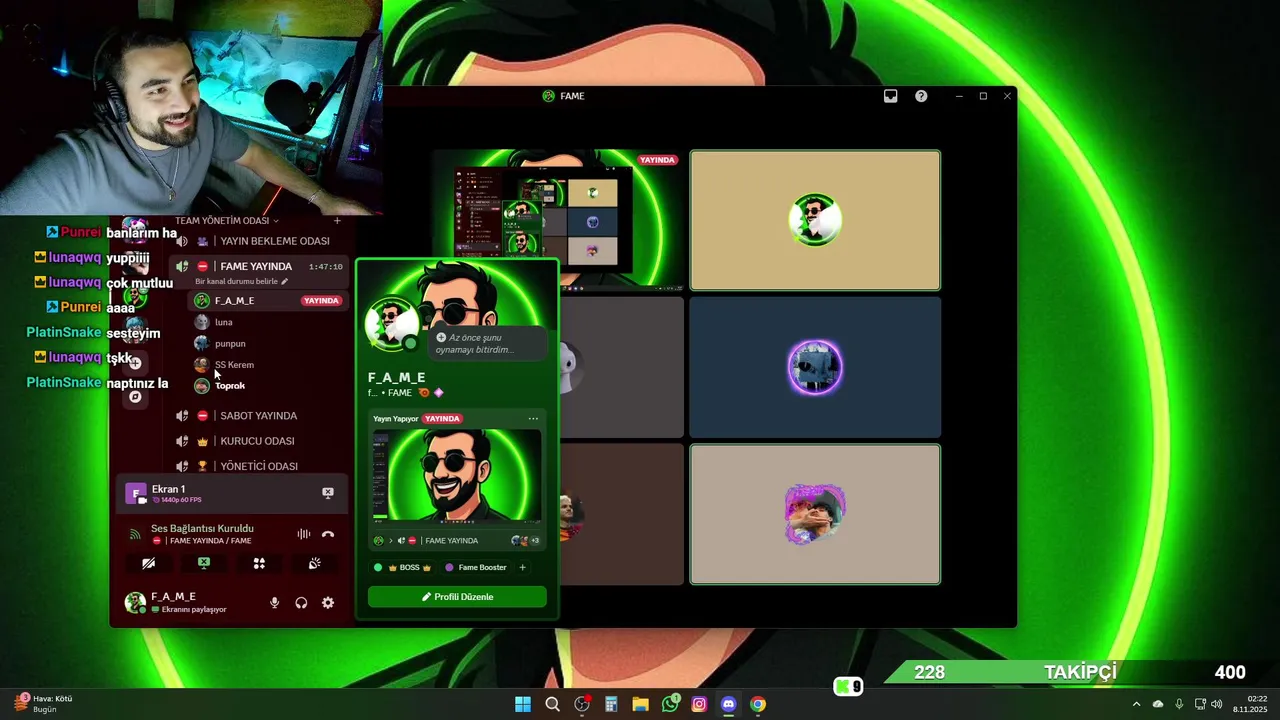Select user SS Kerem in the voice list
The height and width of the screenshot is (720, 1280).
tap(268, 365)
